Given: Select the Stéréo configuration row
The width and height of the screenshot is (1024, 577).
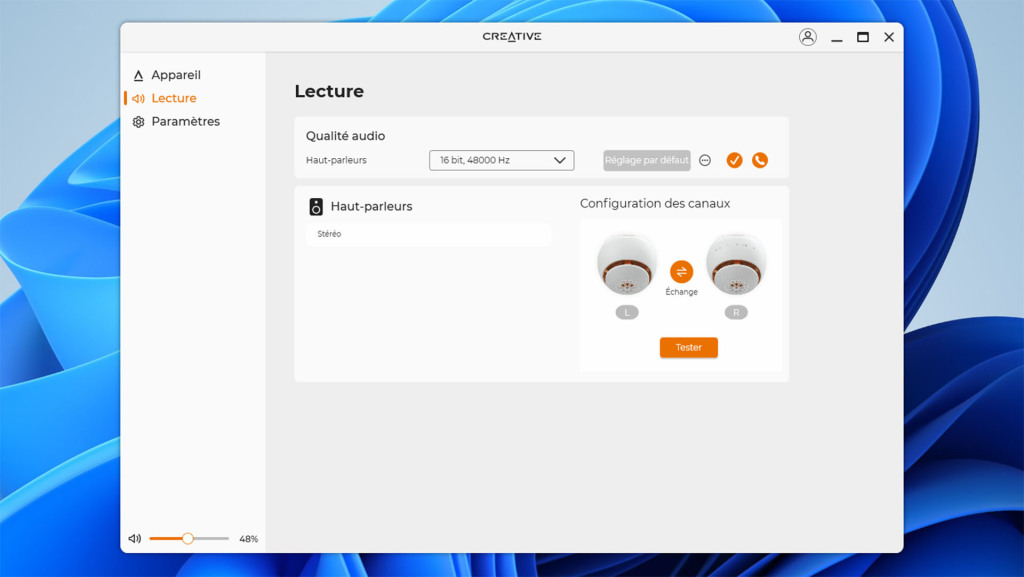Looking at the screenshot, I should click(x=428, y=234).
